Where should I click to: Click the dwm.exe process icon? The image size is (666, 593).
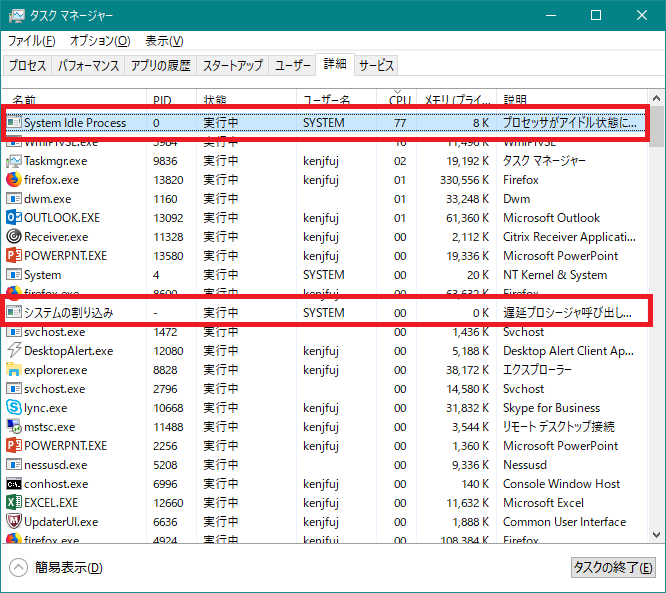coord(14,199)
